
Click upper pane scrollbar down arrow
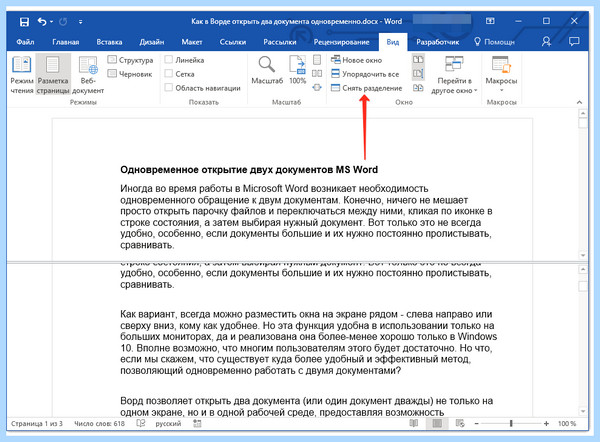pyautogui.click(x=583, y=255)
